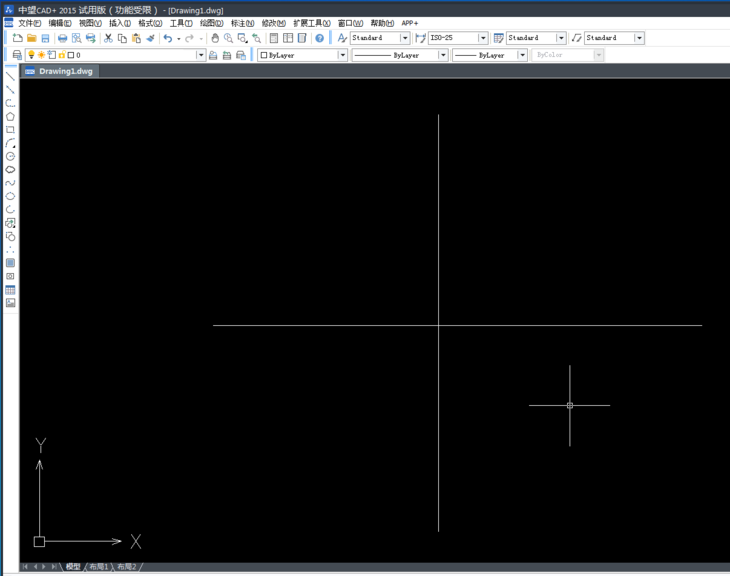Open the layer name dropdown list

coord(200,55)
